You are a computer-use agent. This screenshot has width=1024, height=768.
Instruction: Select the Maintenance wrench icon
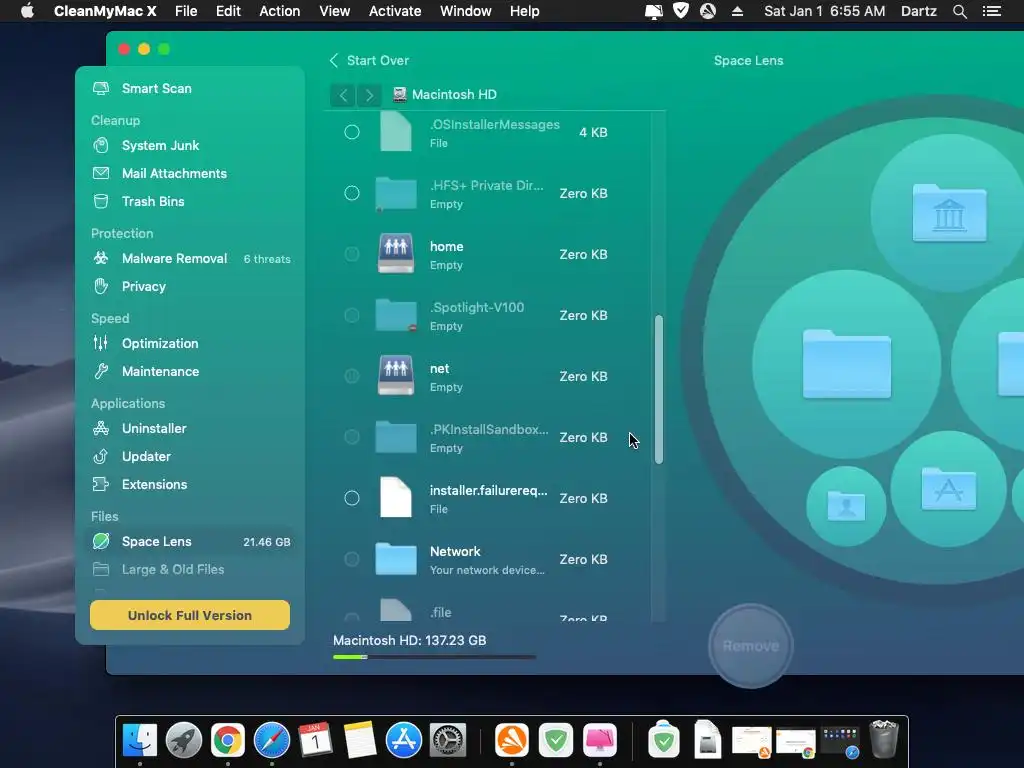pyautogui.click(x=101, y=371)
